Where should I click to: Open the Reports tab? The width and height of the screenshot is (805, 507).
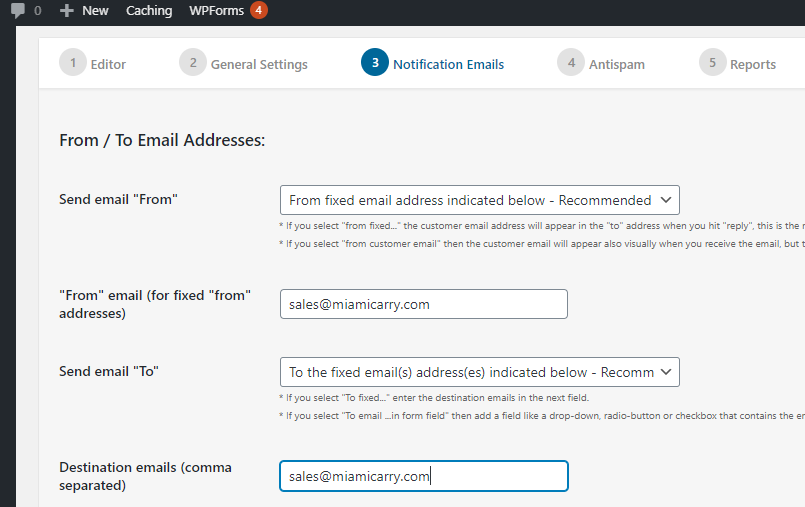753,65
